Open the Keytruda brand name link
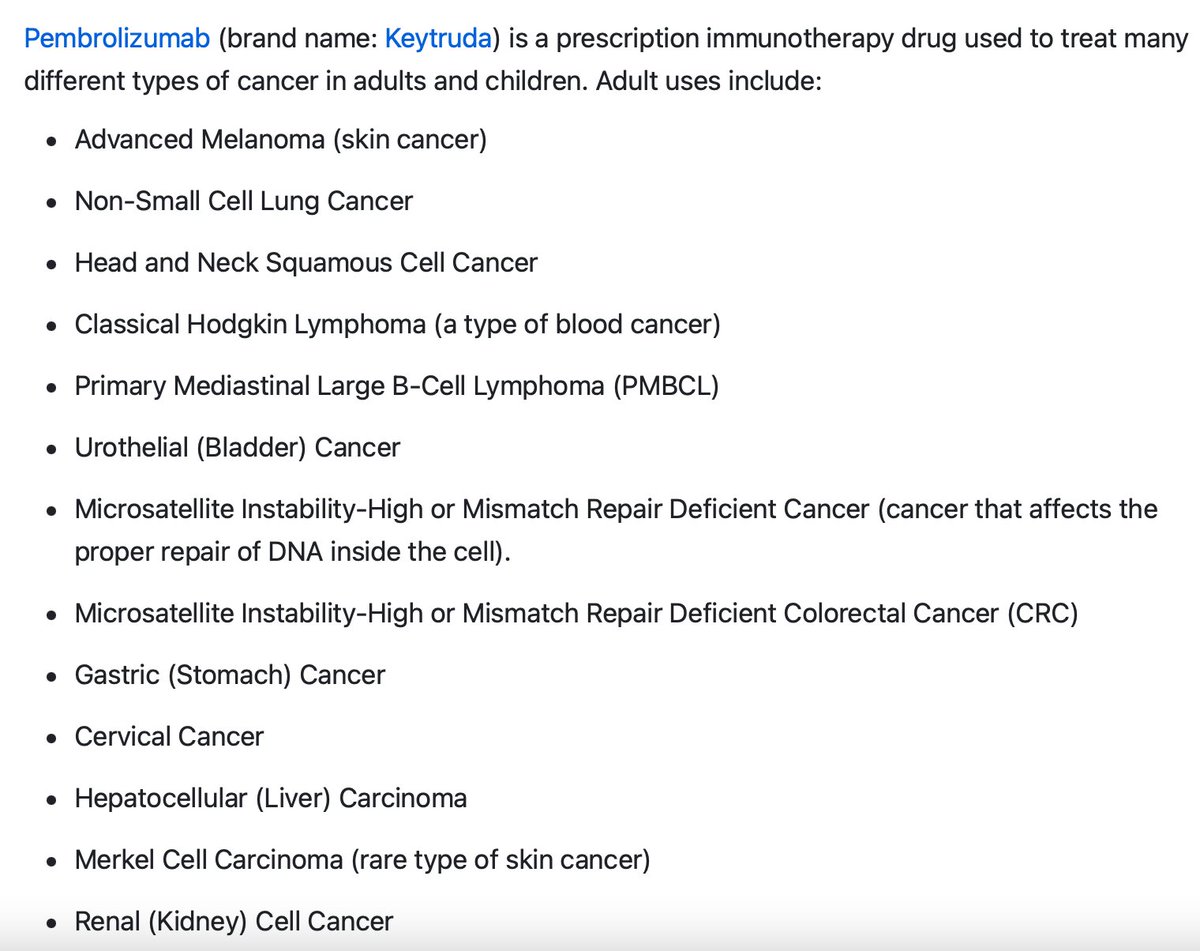This screenshot has width=1200, height=951. (x=438, y=39)
